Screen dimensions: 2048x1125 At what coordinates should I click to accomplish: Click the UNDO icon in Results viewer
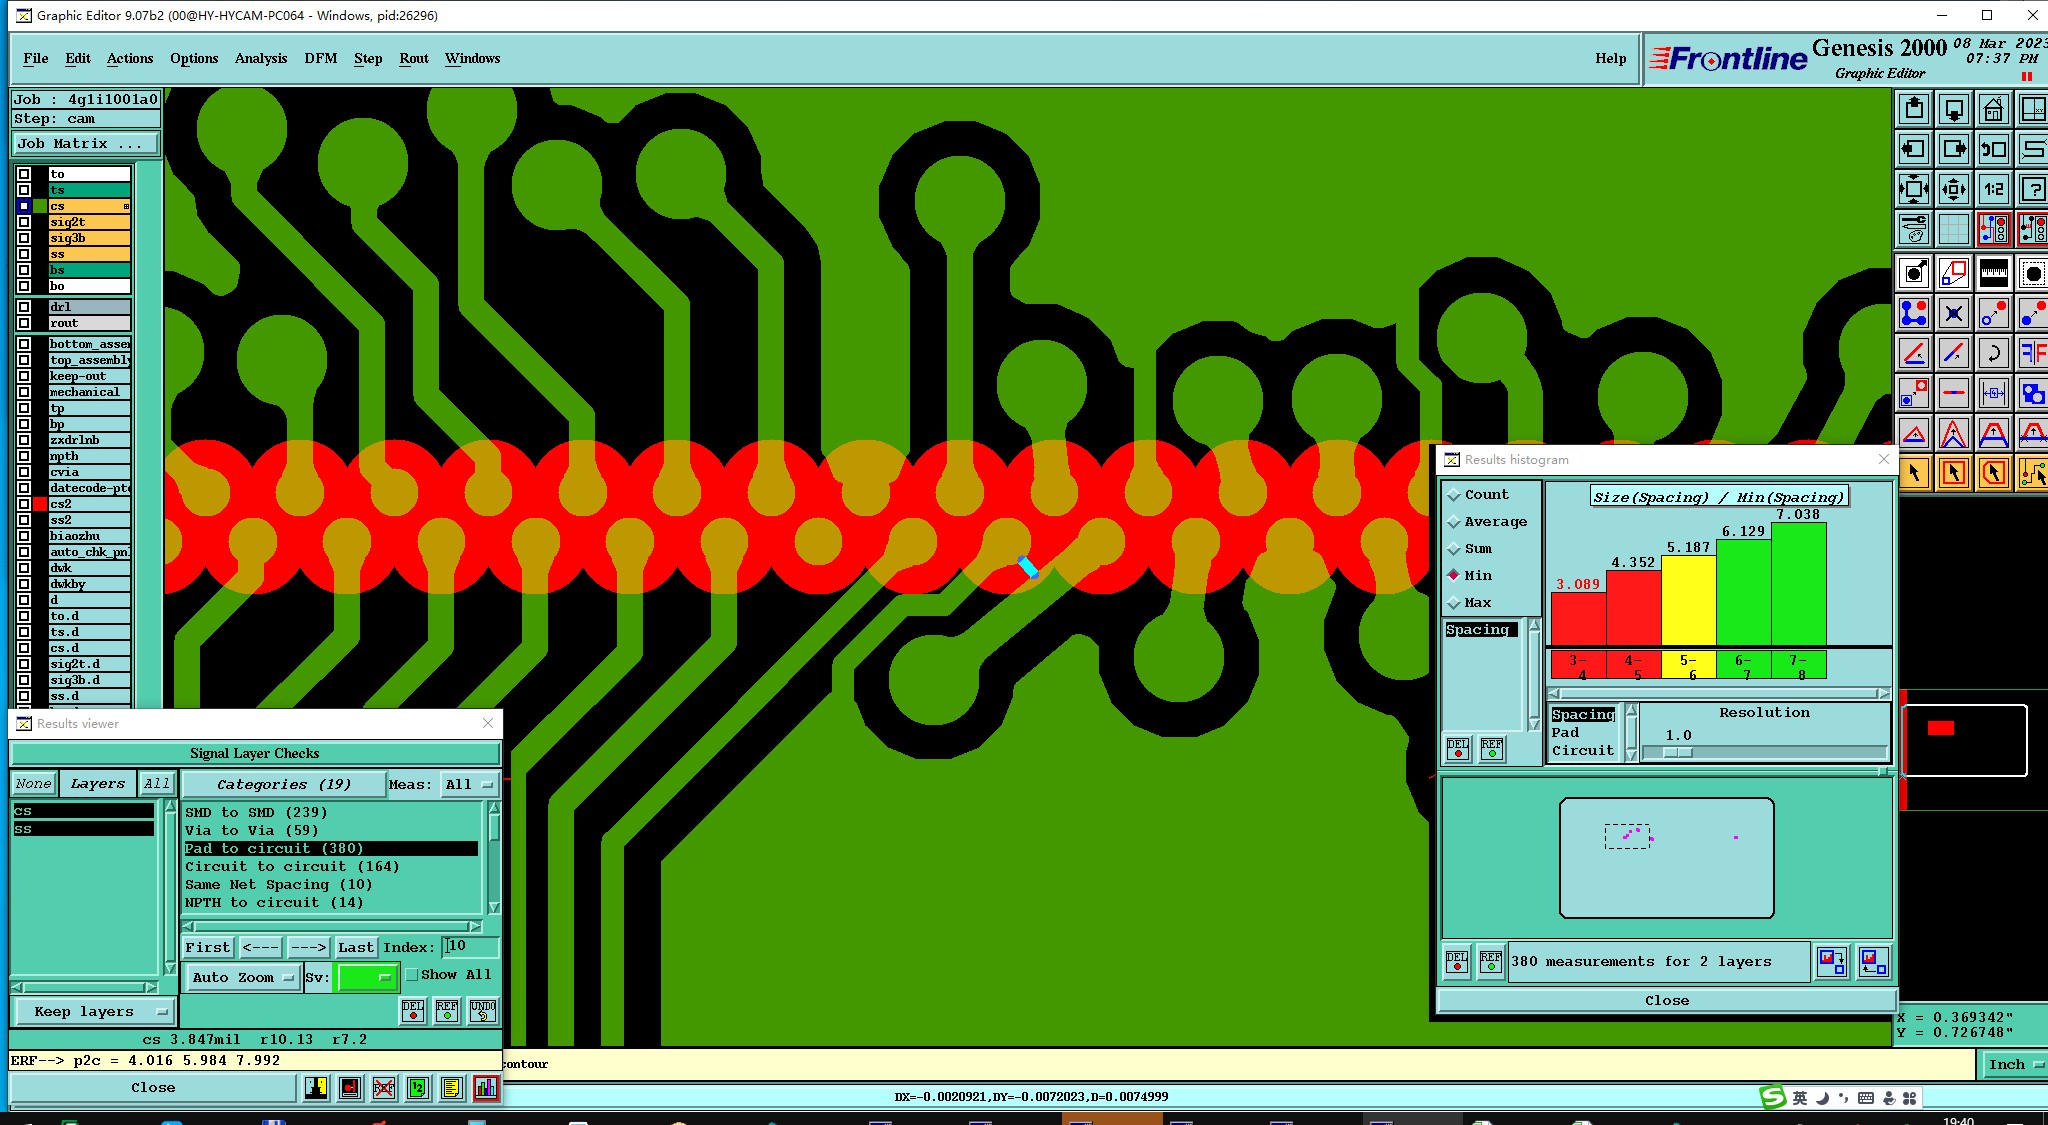tap(482, 1010)
